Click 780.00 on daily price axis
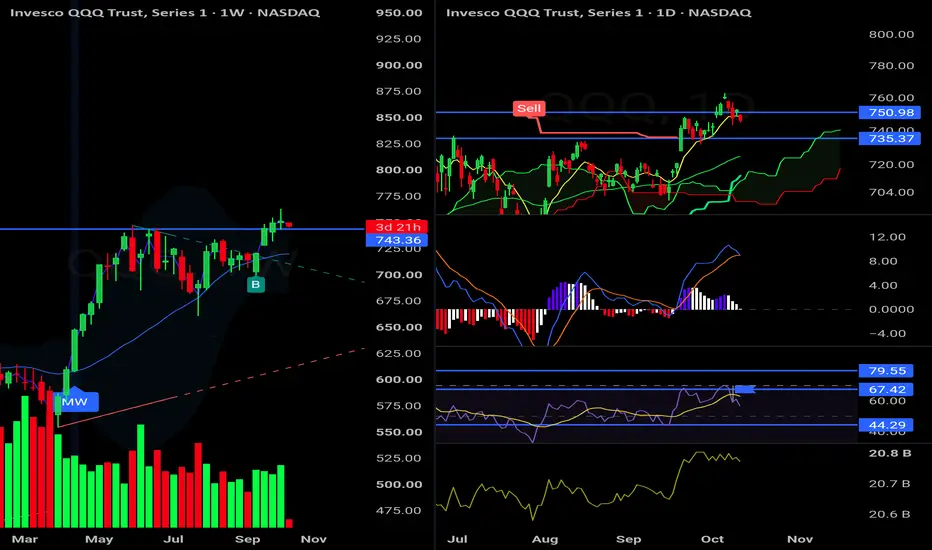This screenshot has height=550, width=932. pyautogui.click(x=891, y=65)
